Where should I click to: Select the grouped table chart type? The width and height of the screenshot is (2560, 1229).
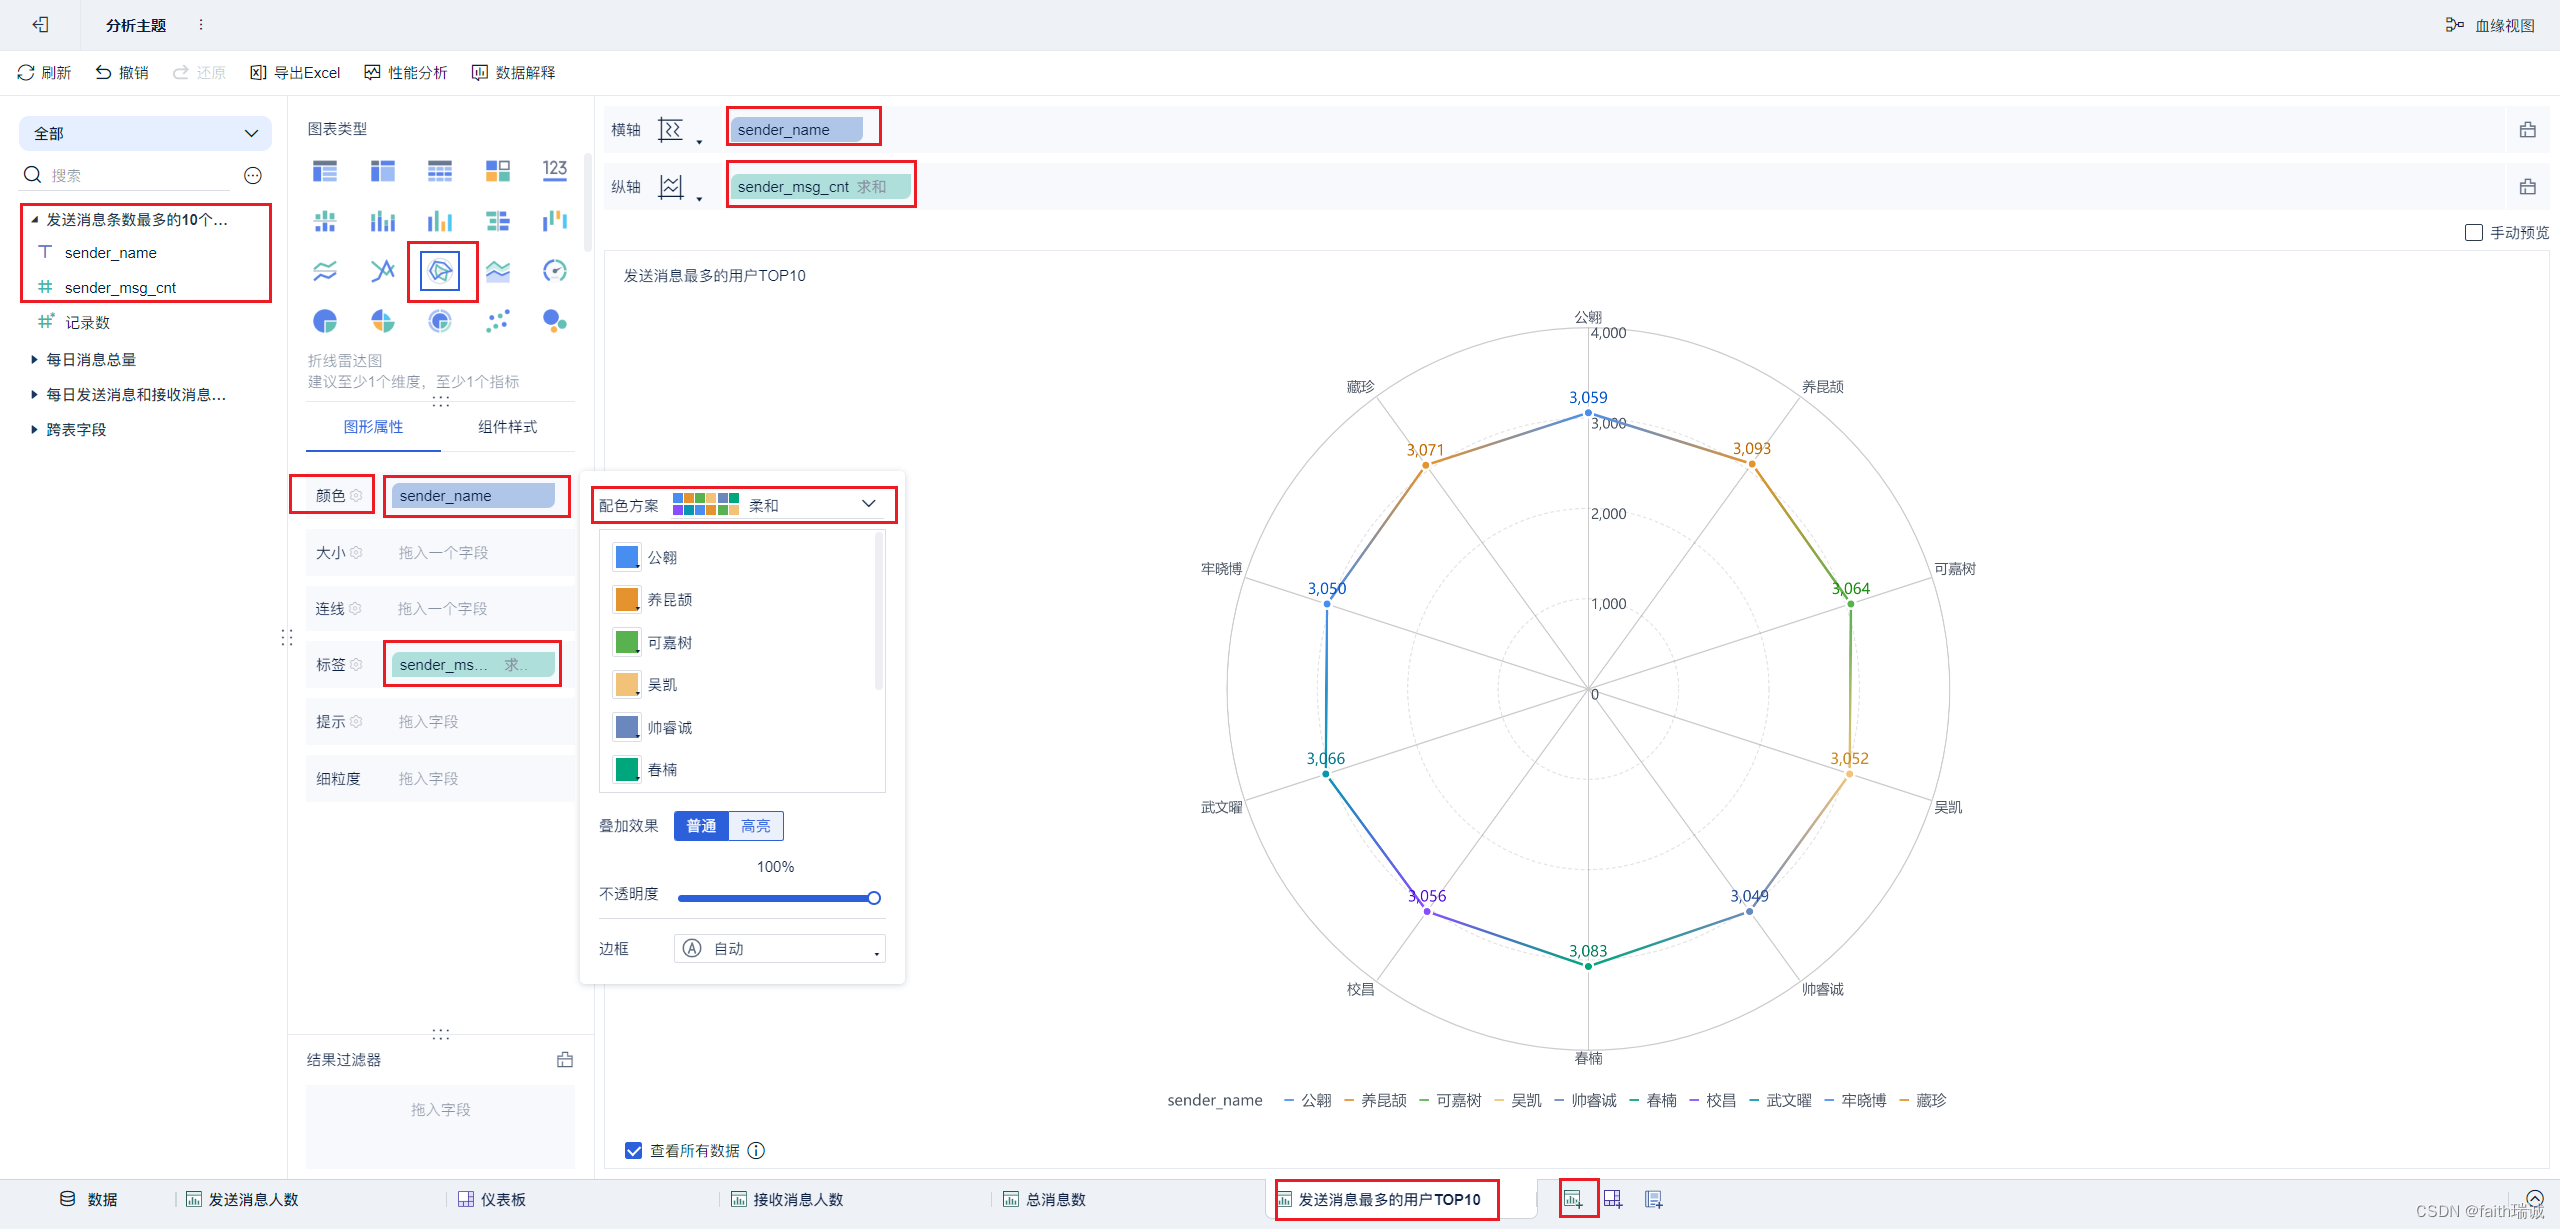pyautogui.click(x=325, y=171)
